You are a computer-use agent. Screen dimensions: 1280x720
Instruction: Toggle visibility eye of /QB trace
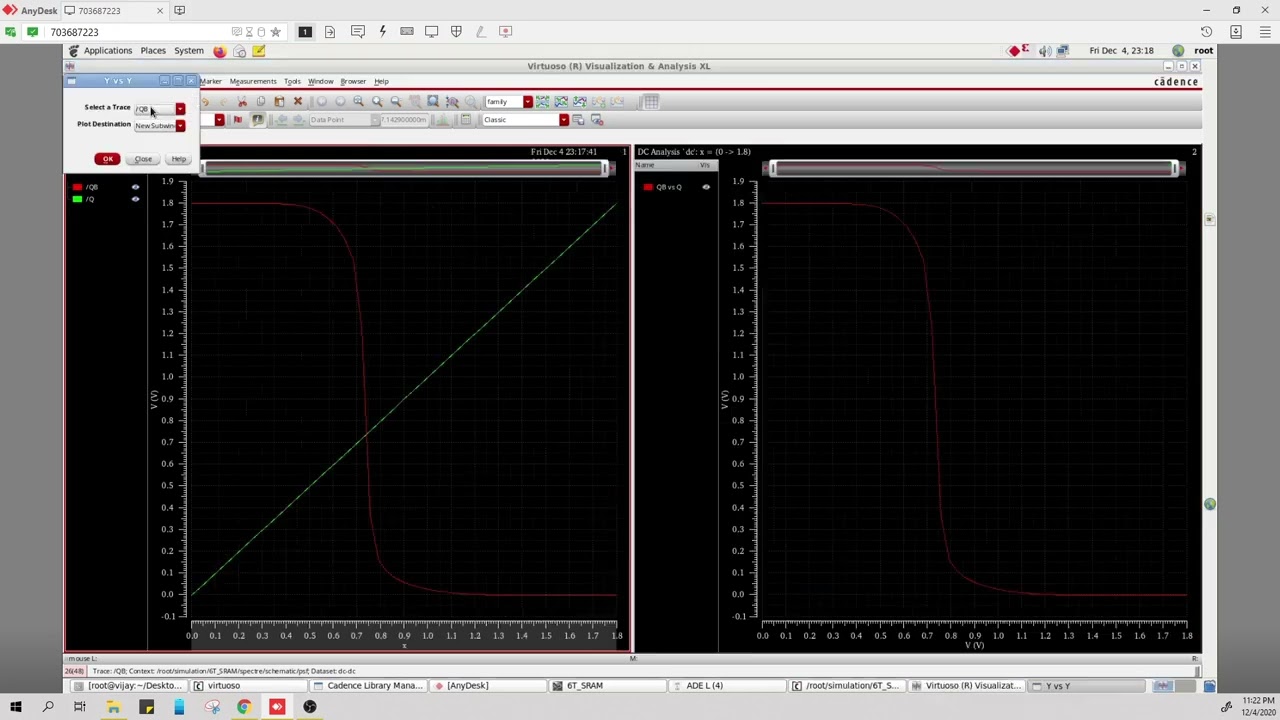click(135, 187)
